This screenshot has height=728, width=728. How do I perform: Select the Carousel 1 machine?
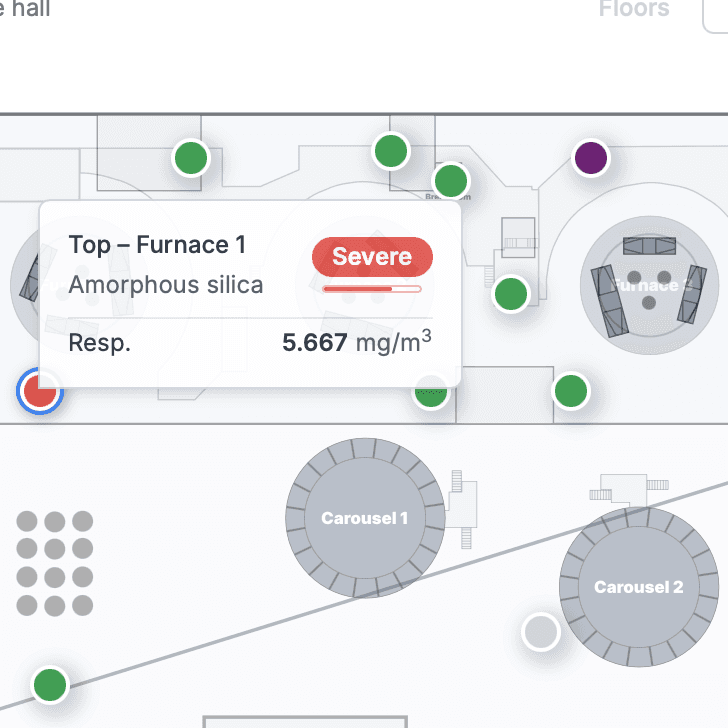pyautogui.click(x=365, y=518)
